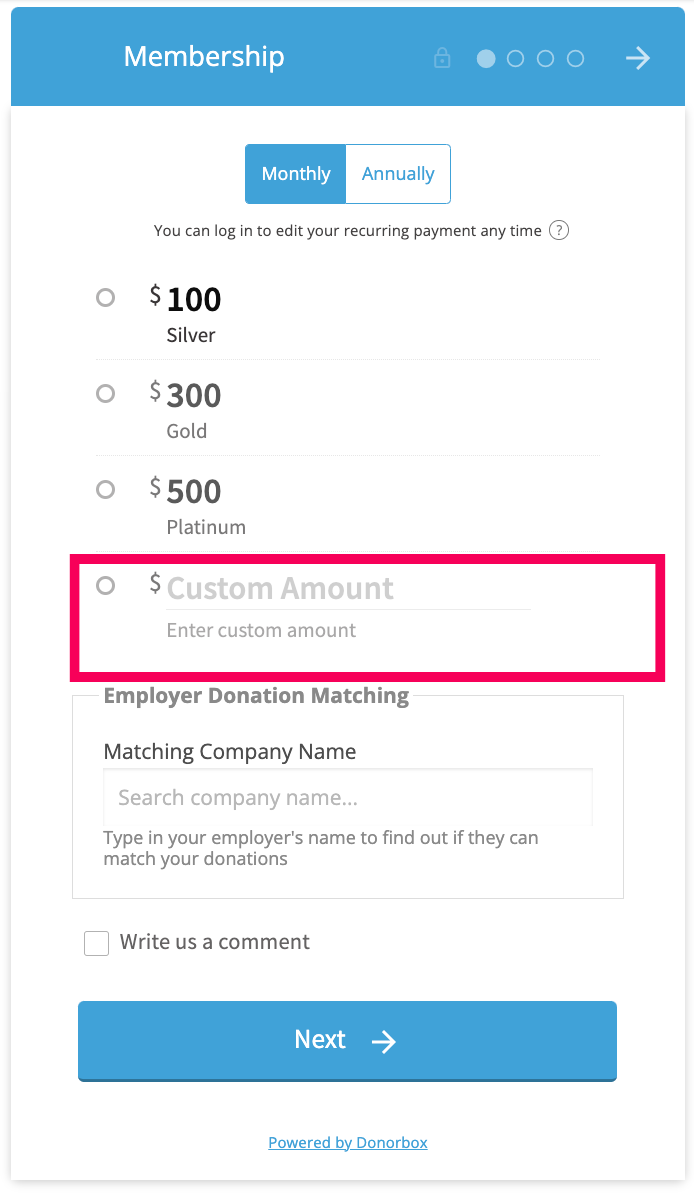Select the $100 Silver radio option
The height and width of the screenshot is (1194, 694).
106,297
